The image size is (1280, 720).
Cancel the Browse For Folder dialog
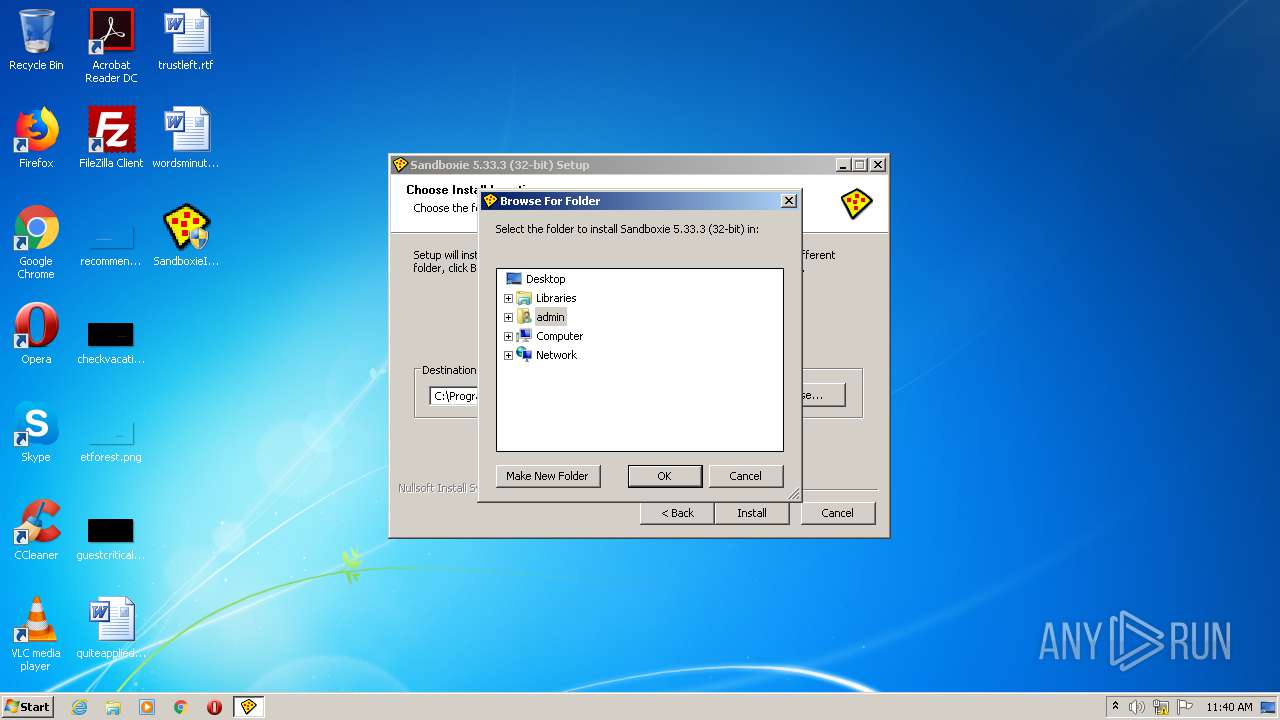click(x=745, y=476)
